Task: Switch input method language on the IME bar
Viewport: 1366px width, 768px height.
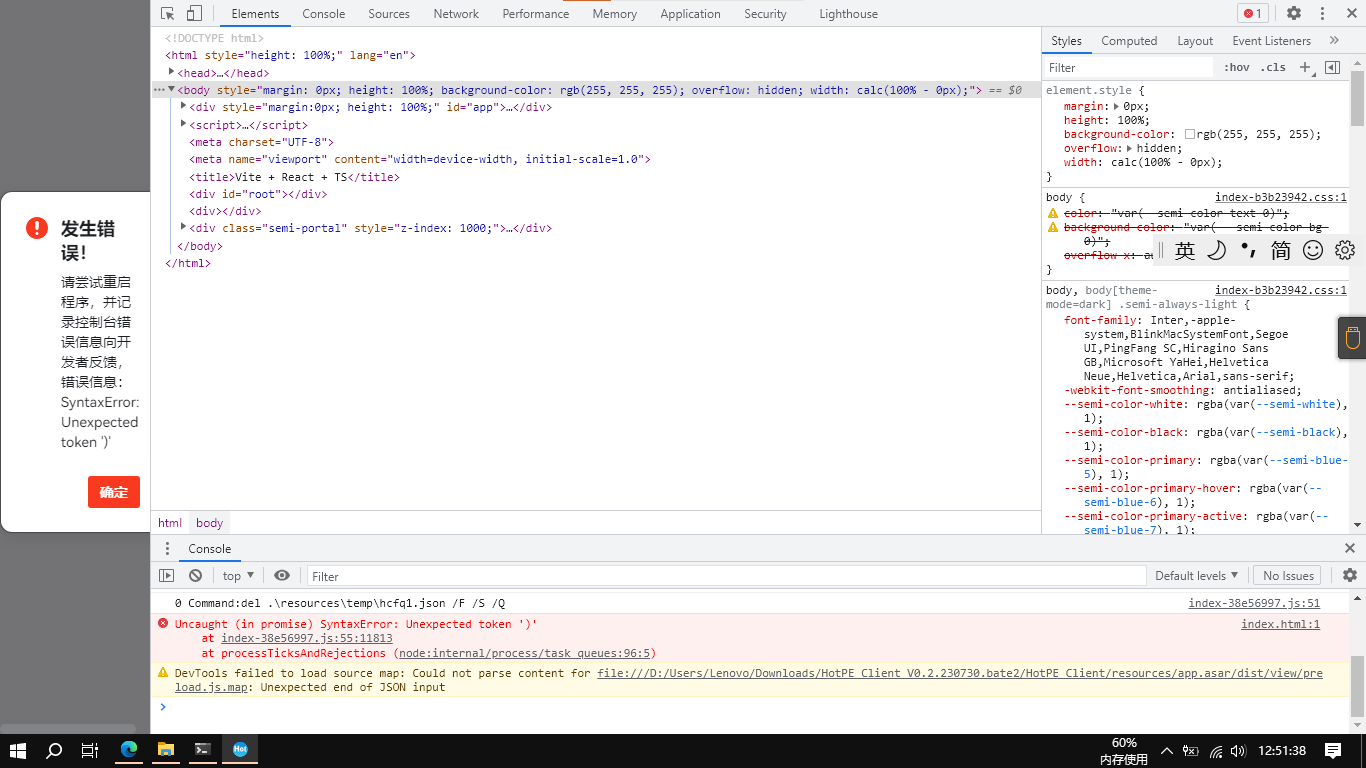Action: [x=1184, y=251]
